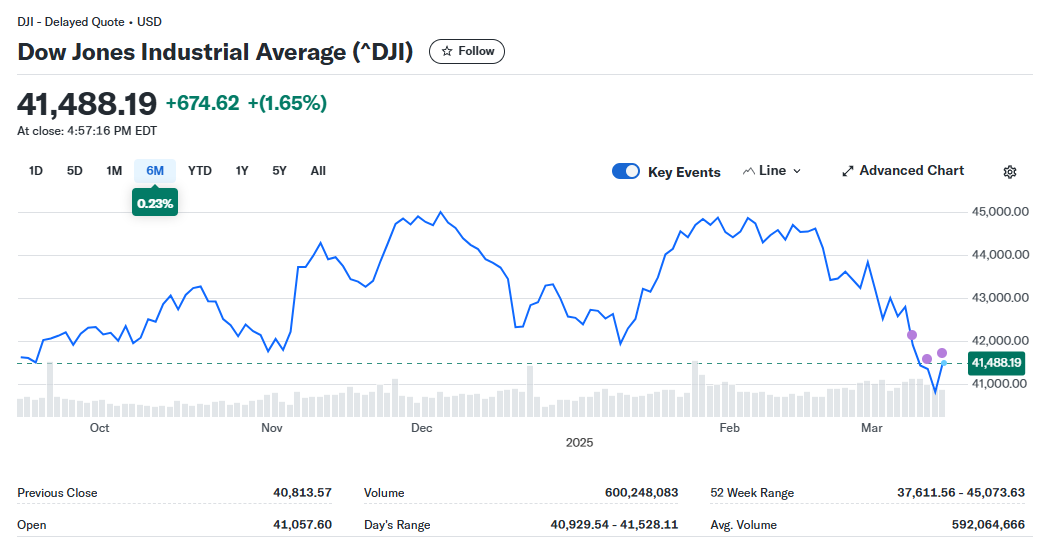
Task: Click the green 41,488.19 price label on axis
Action: [996, 363]
